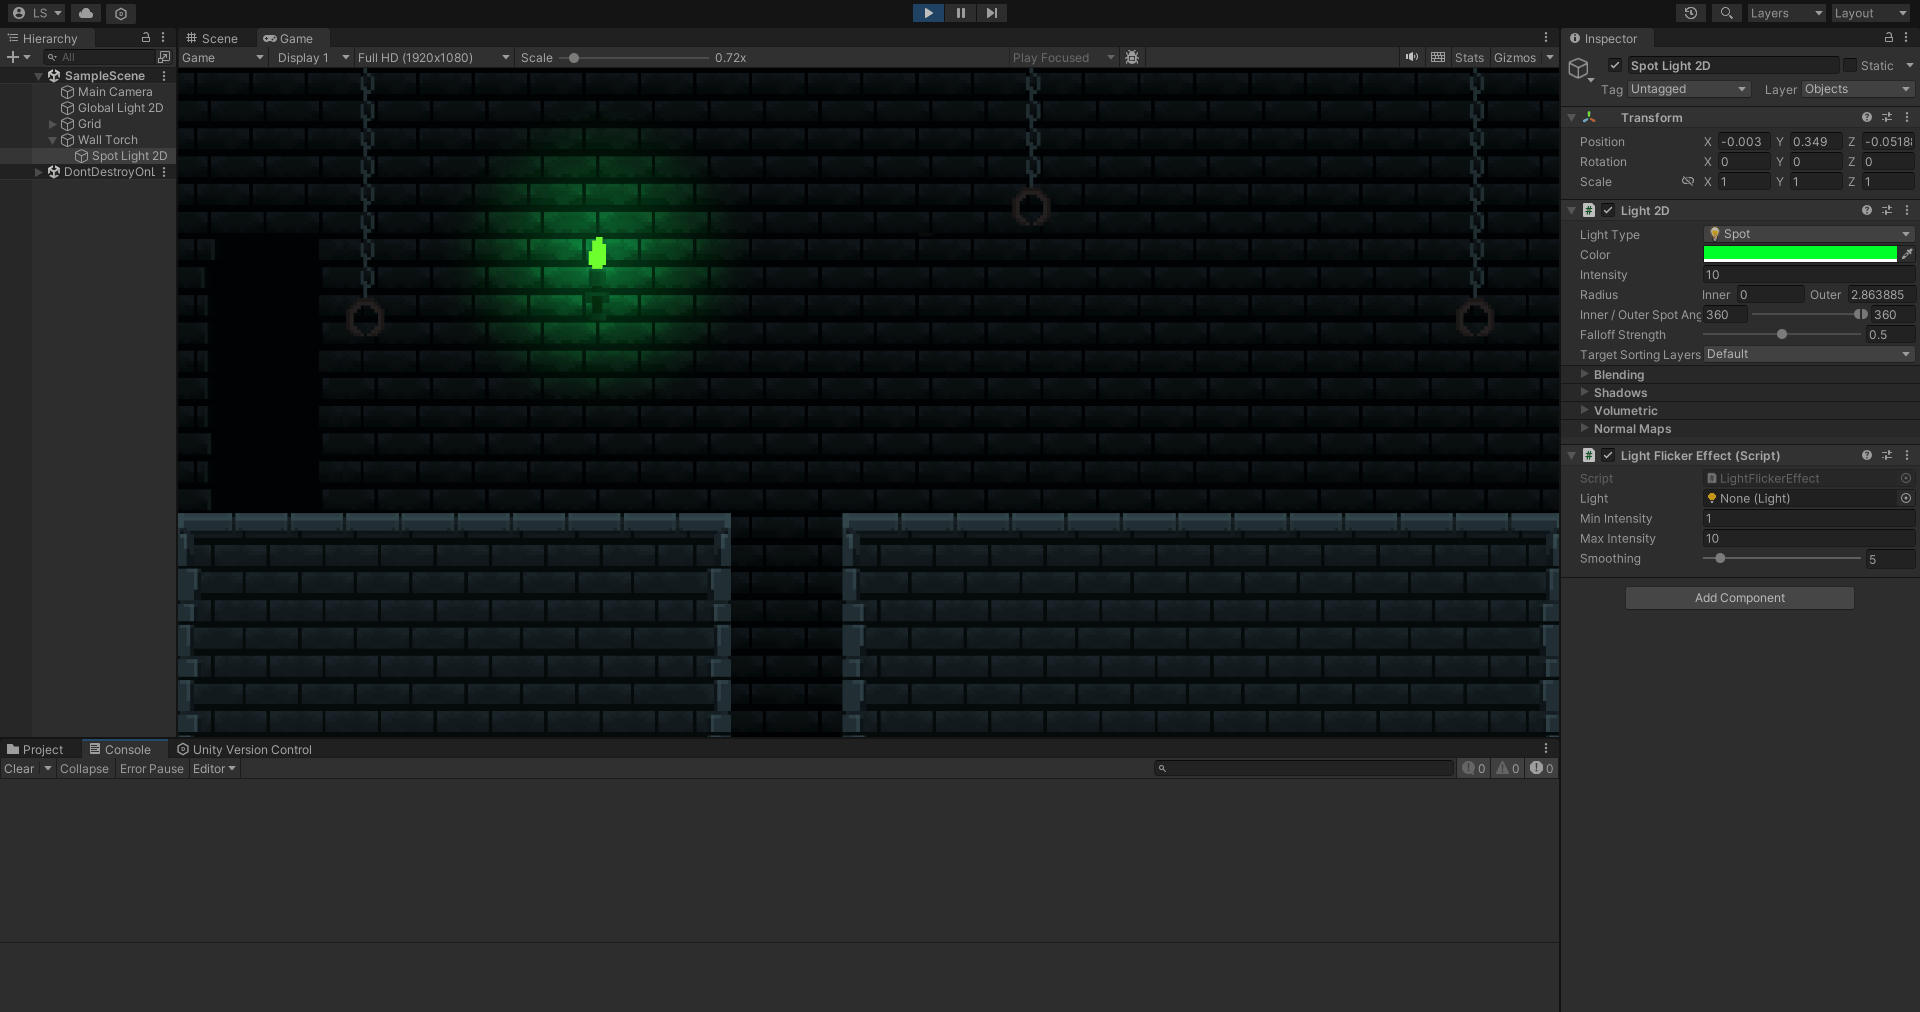Click the Add Component button
Viewport: 1920px width, 1012px height.
[x=1740, y=598]
